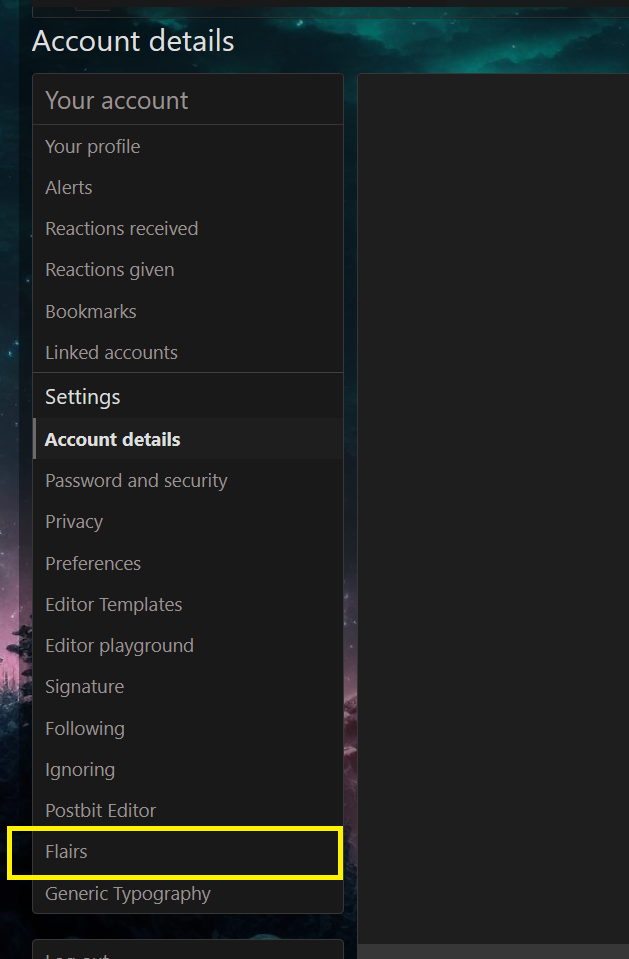The height and width of the screenshot is (959, 629).
Task: Click the Your account header
Action: pos(116,100)
